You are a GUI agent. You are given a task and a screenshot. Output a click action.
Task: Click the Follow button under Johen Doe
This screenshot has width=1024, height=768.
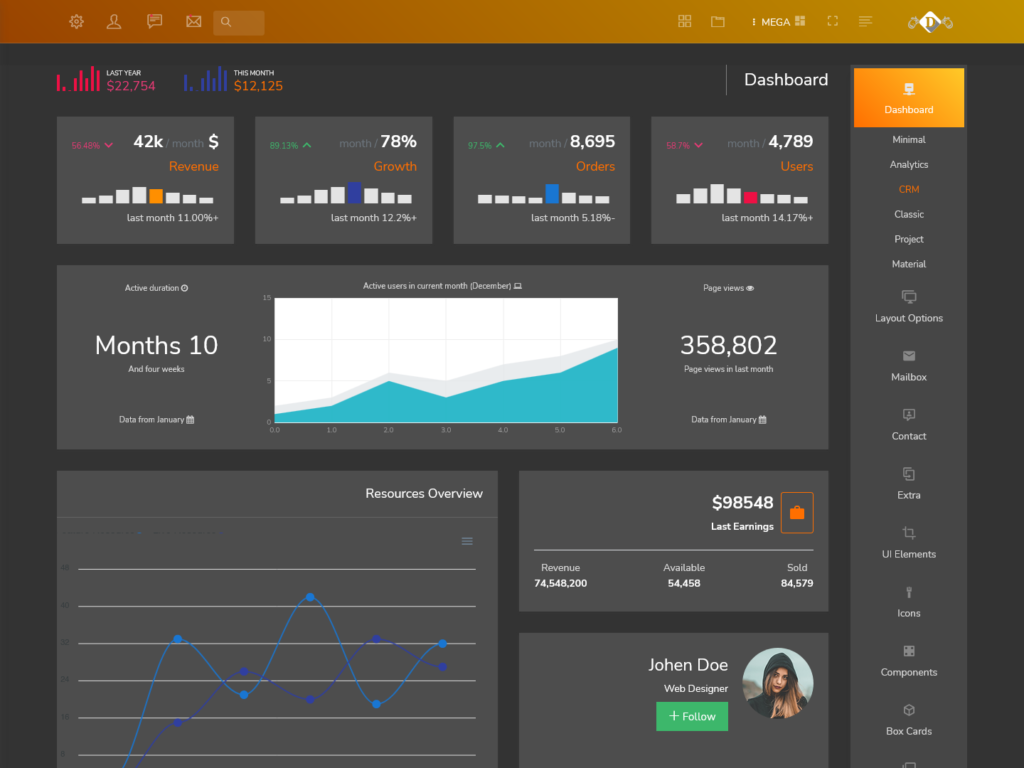(x=692, y=716)
